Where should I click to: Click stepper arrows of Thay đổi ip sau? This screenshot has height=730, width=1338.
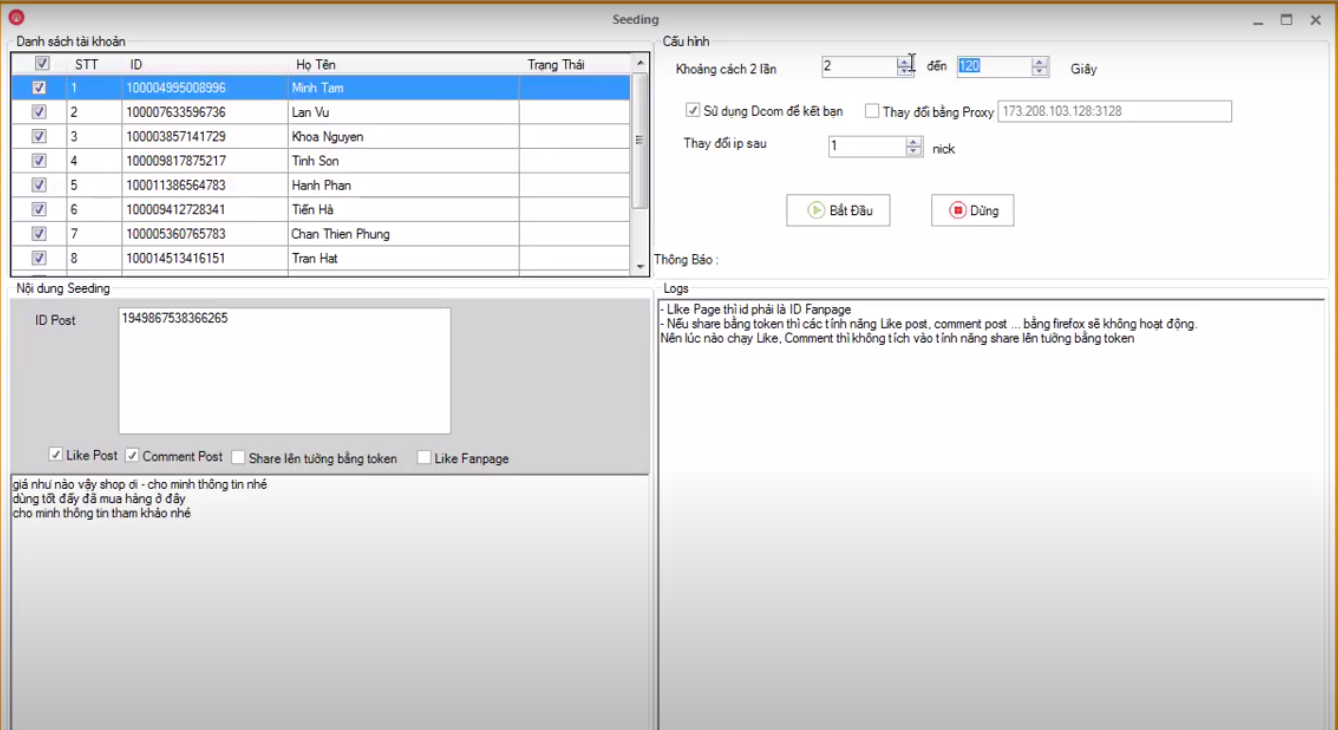coord(913,147)
